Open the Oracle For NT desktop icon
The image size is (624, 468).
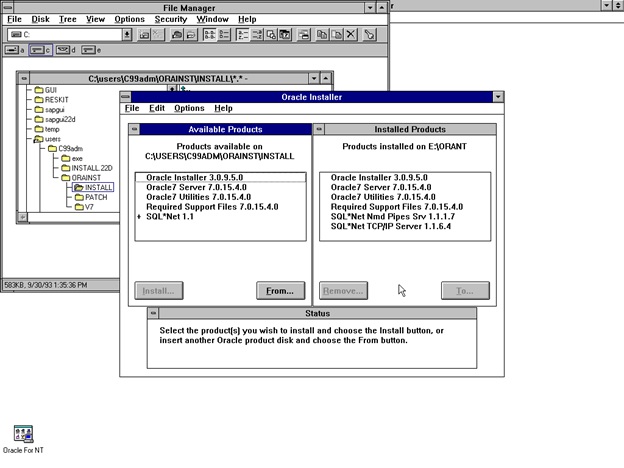pos(23,434)
